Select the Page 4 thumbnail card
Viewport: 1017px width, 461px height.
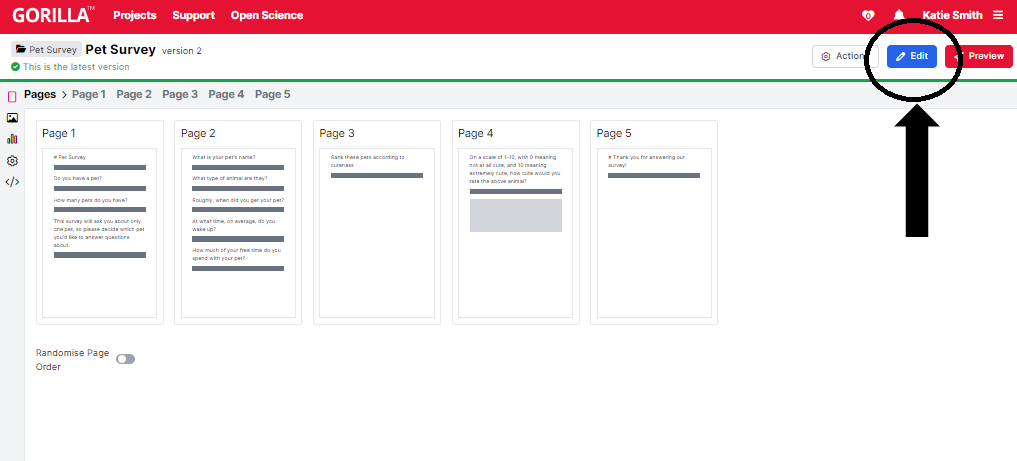515,222
